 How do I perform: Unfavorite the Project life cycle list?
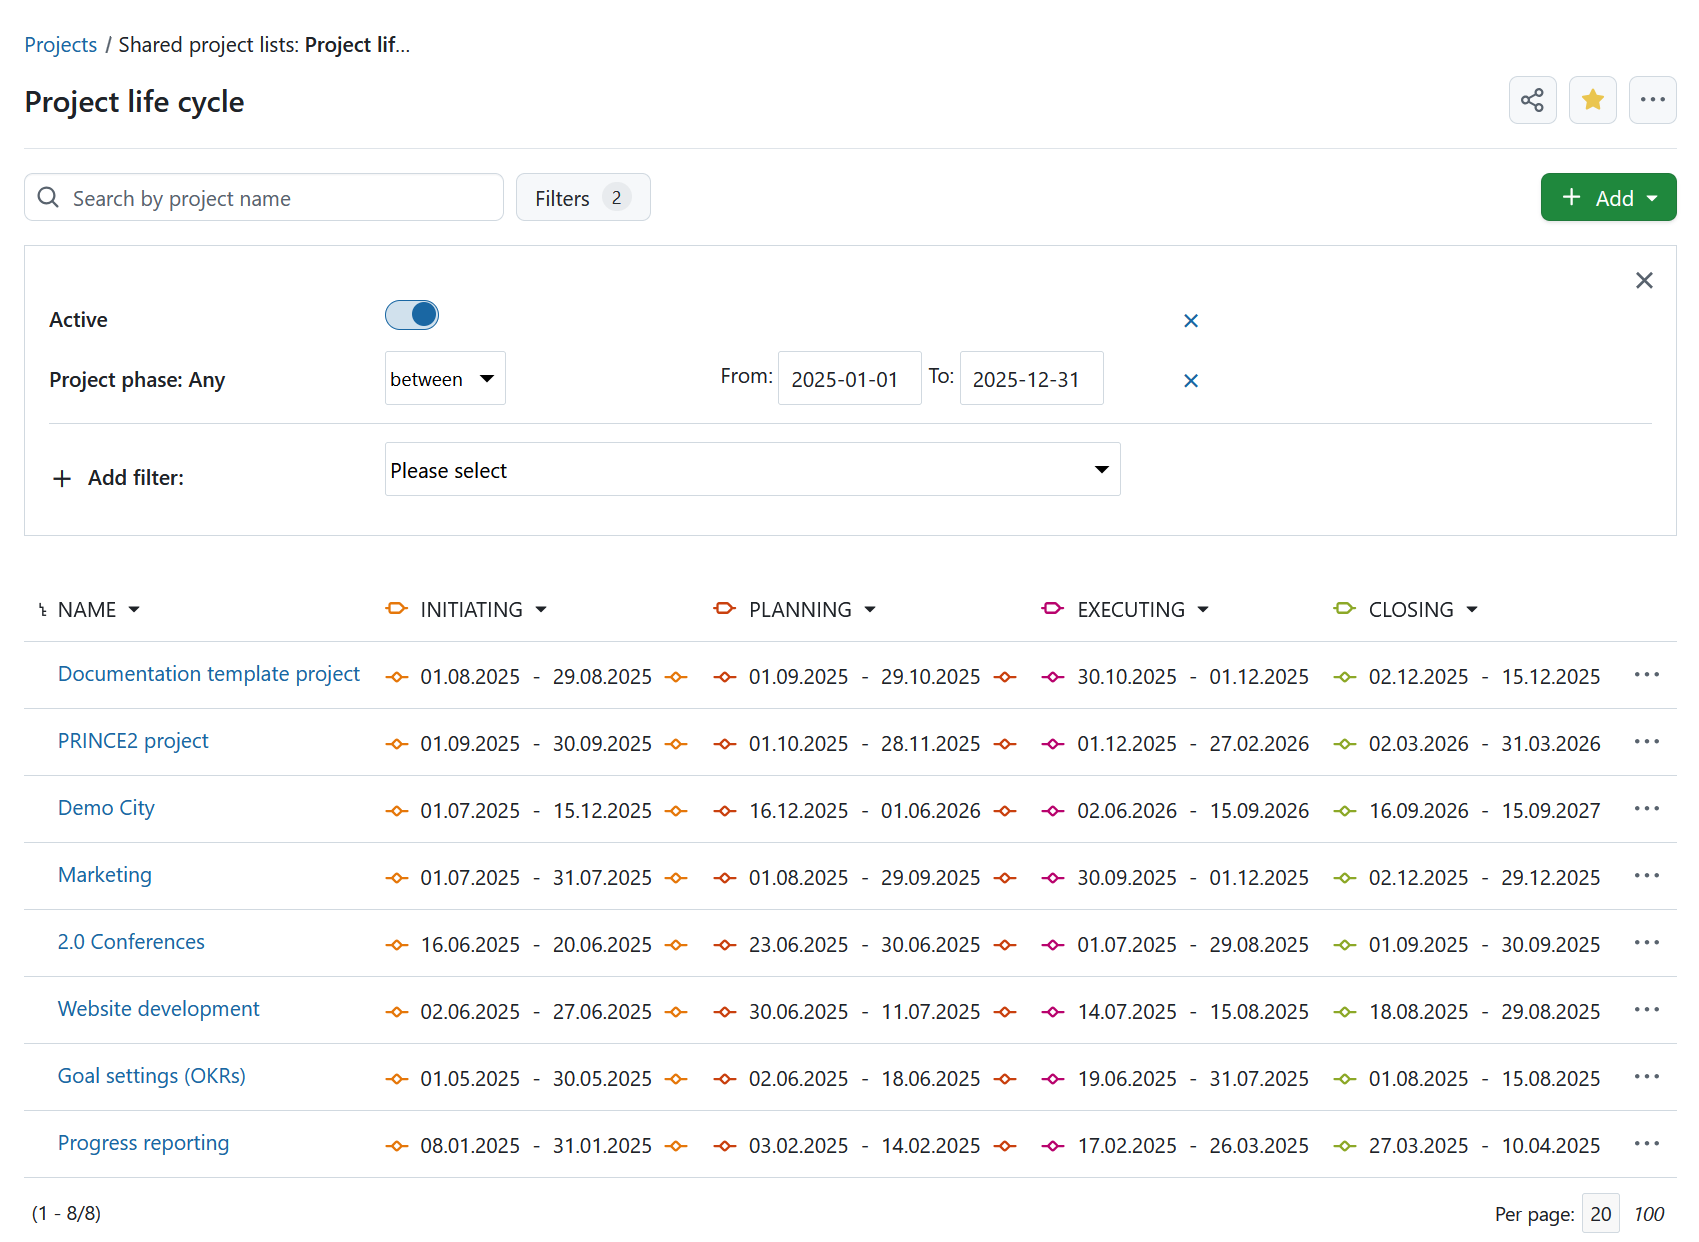click(x=1592, y=100)
